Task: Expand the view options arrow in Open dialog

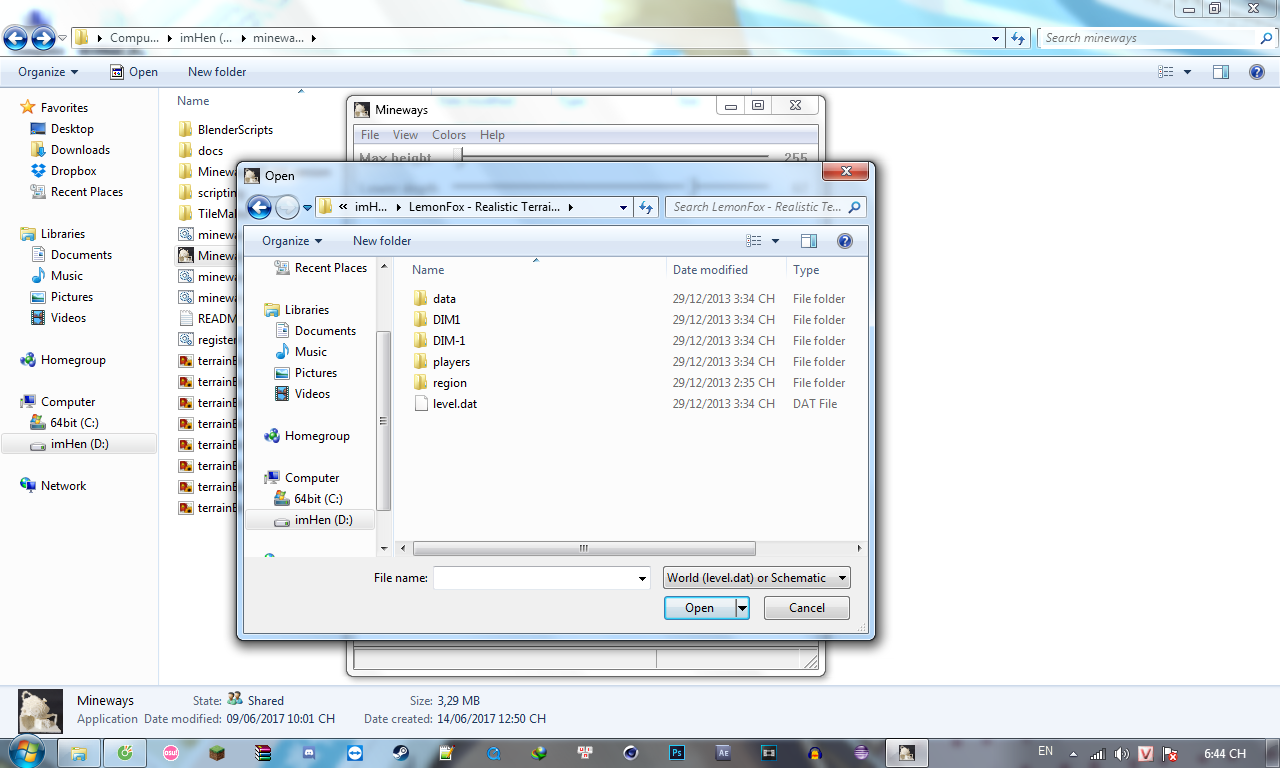Action: (x=775, y=241)
